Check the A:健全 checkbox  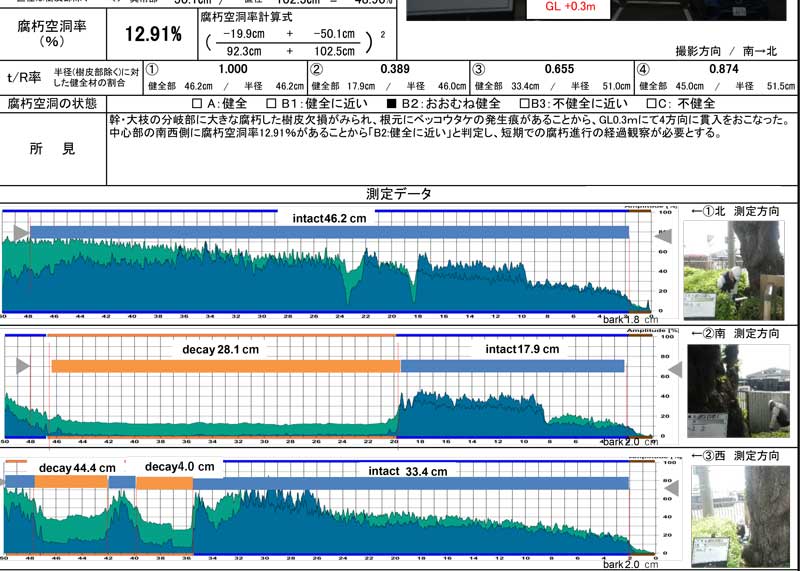(197, 104)
